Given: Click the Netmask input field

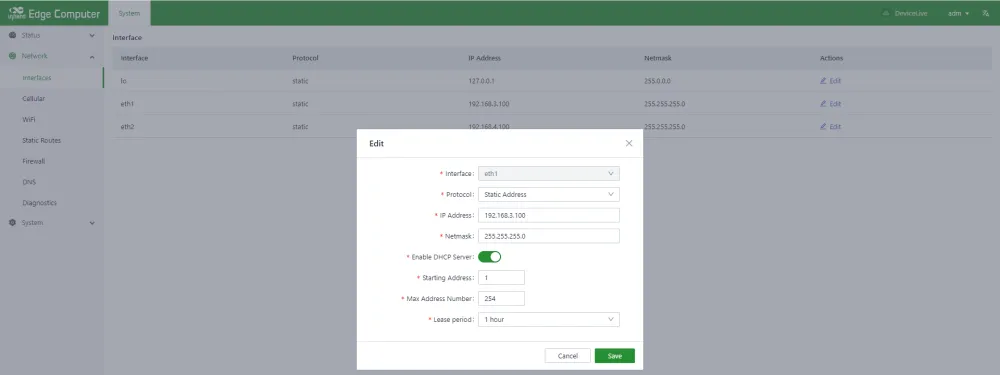Looking at the screenshot, I should 548,236.
